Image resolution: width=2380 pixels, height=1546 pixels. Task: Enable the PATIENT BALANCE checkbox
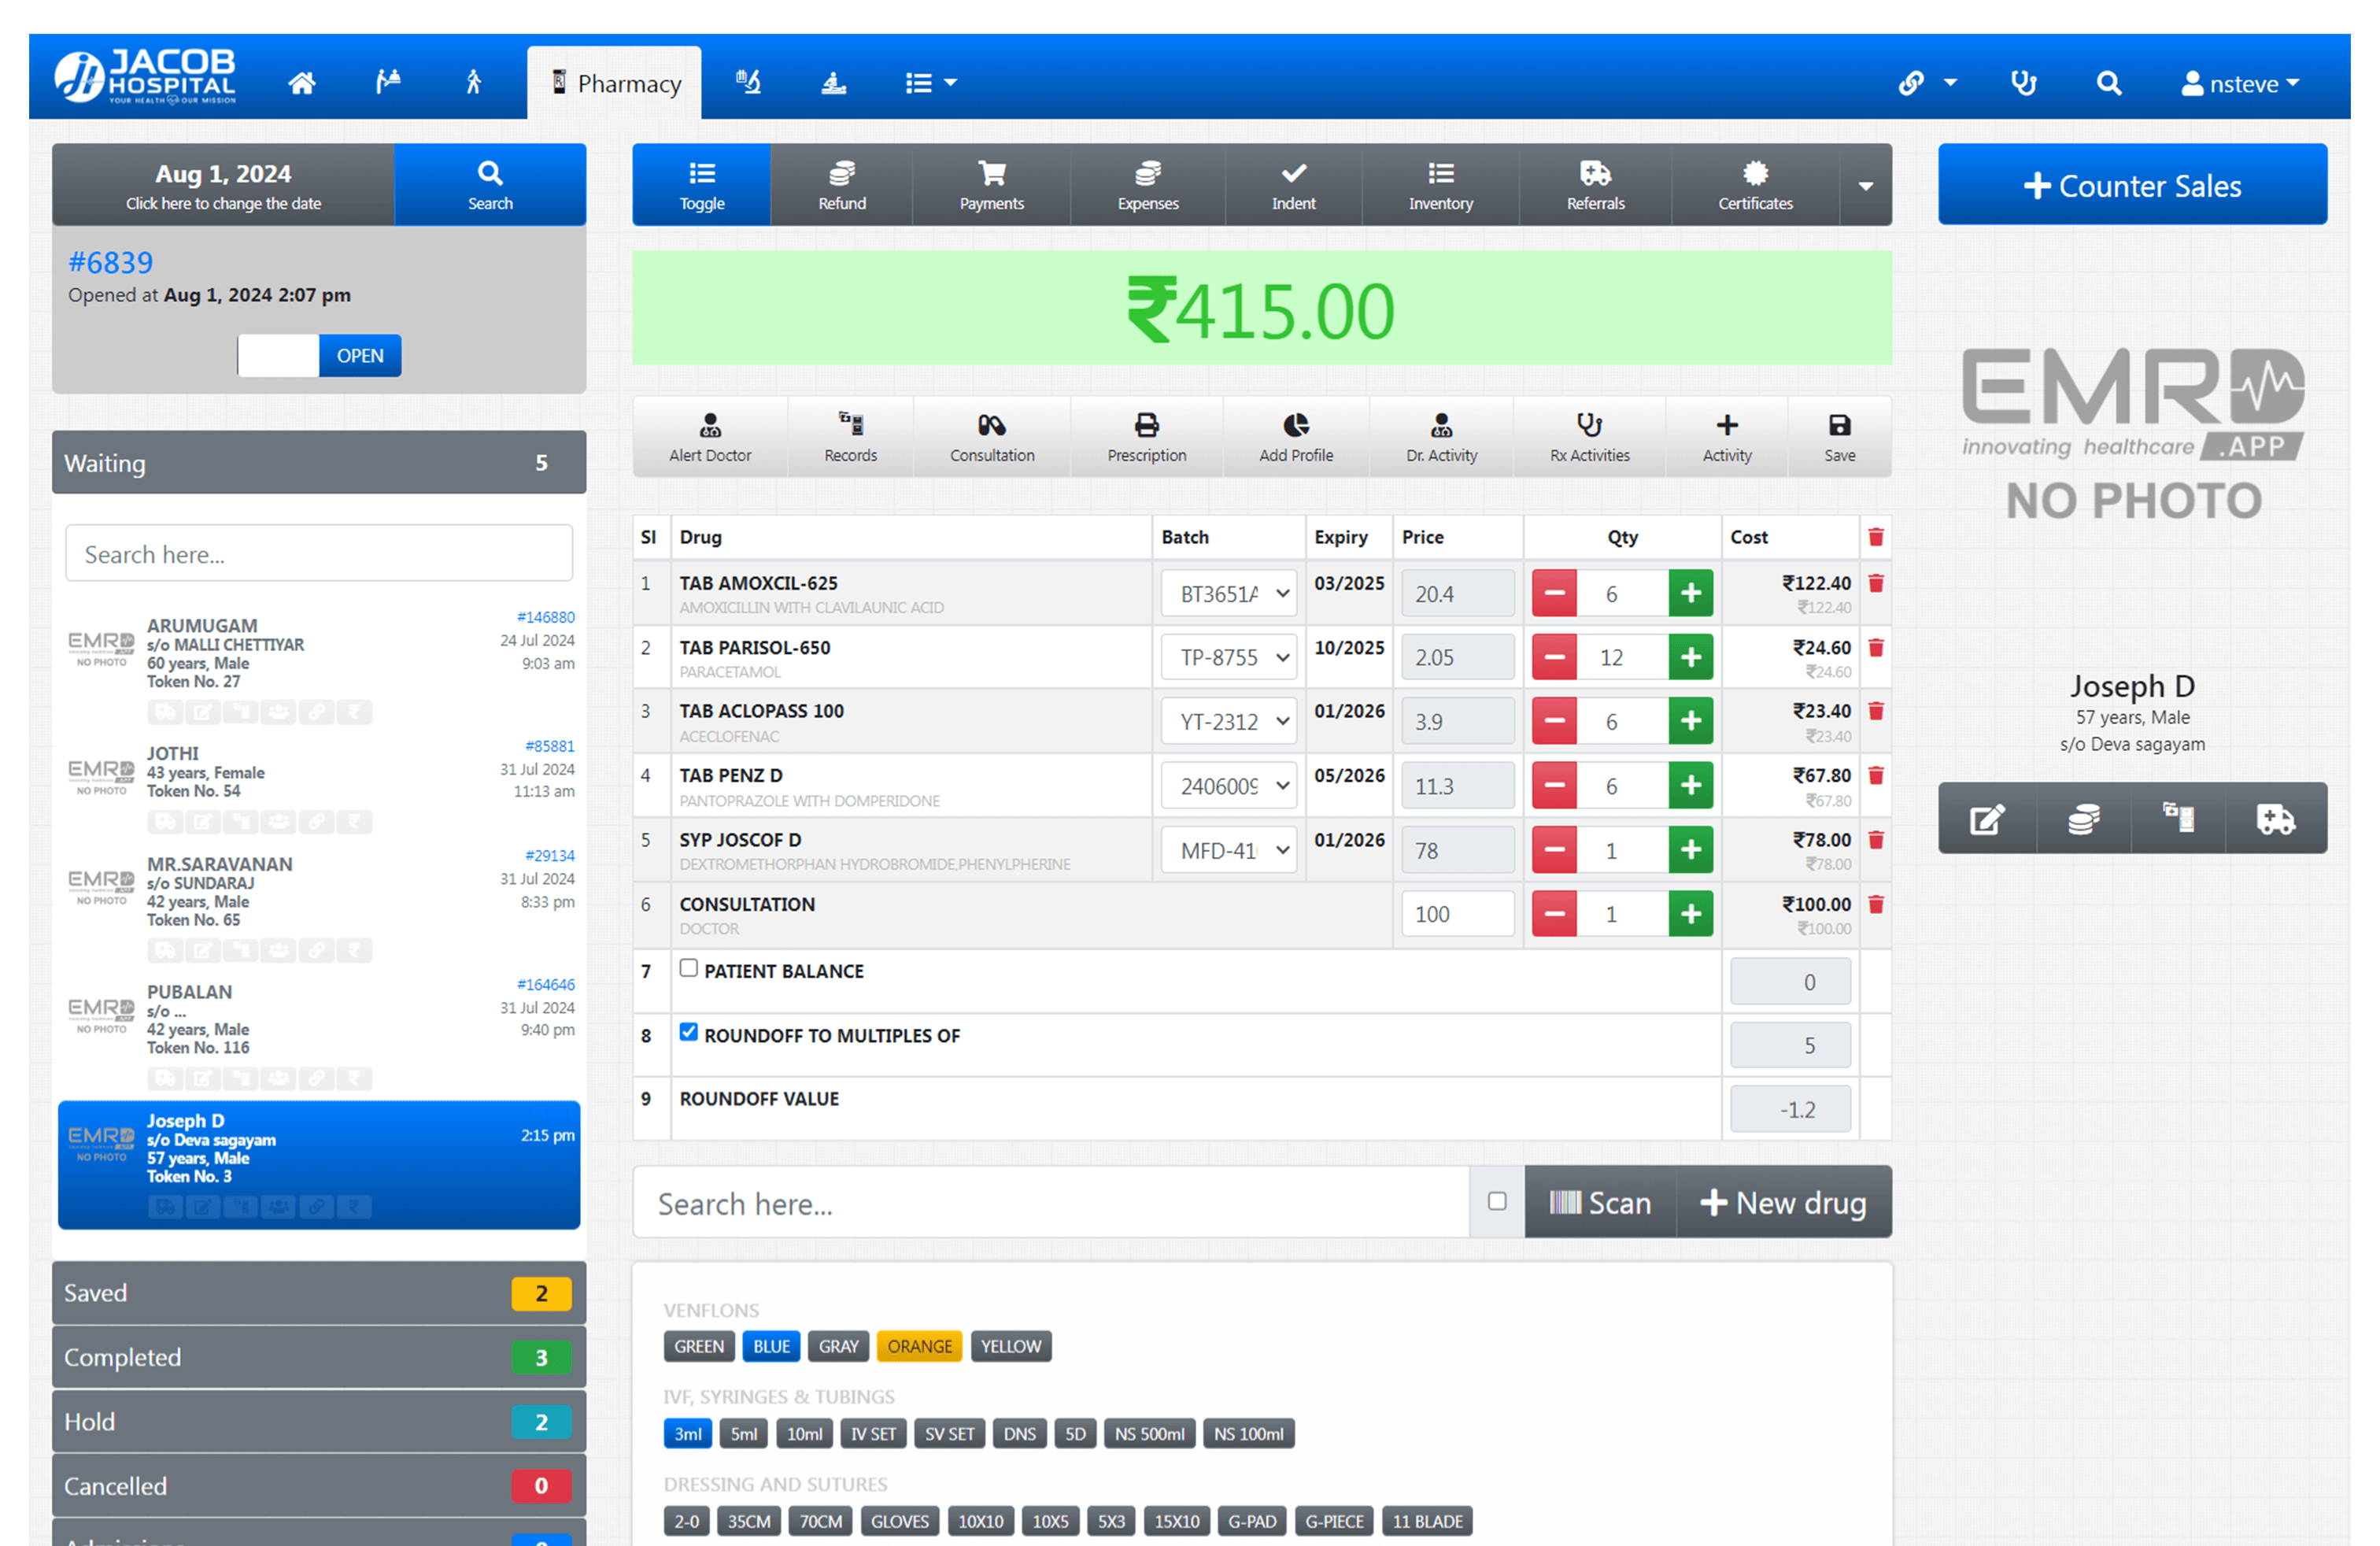(688, 968)
